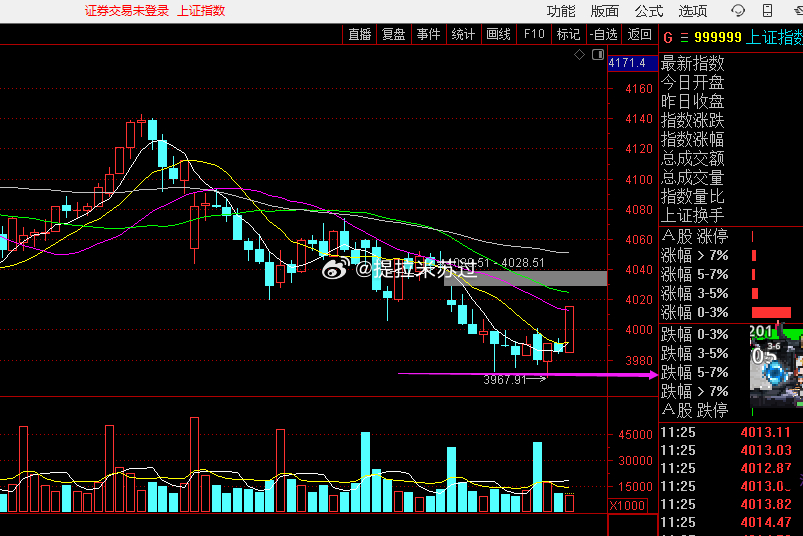Open the customer service headset icon
The image size is (803, 536).
pyautogui.click(x=737, y=10)
